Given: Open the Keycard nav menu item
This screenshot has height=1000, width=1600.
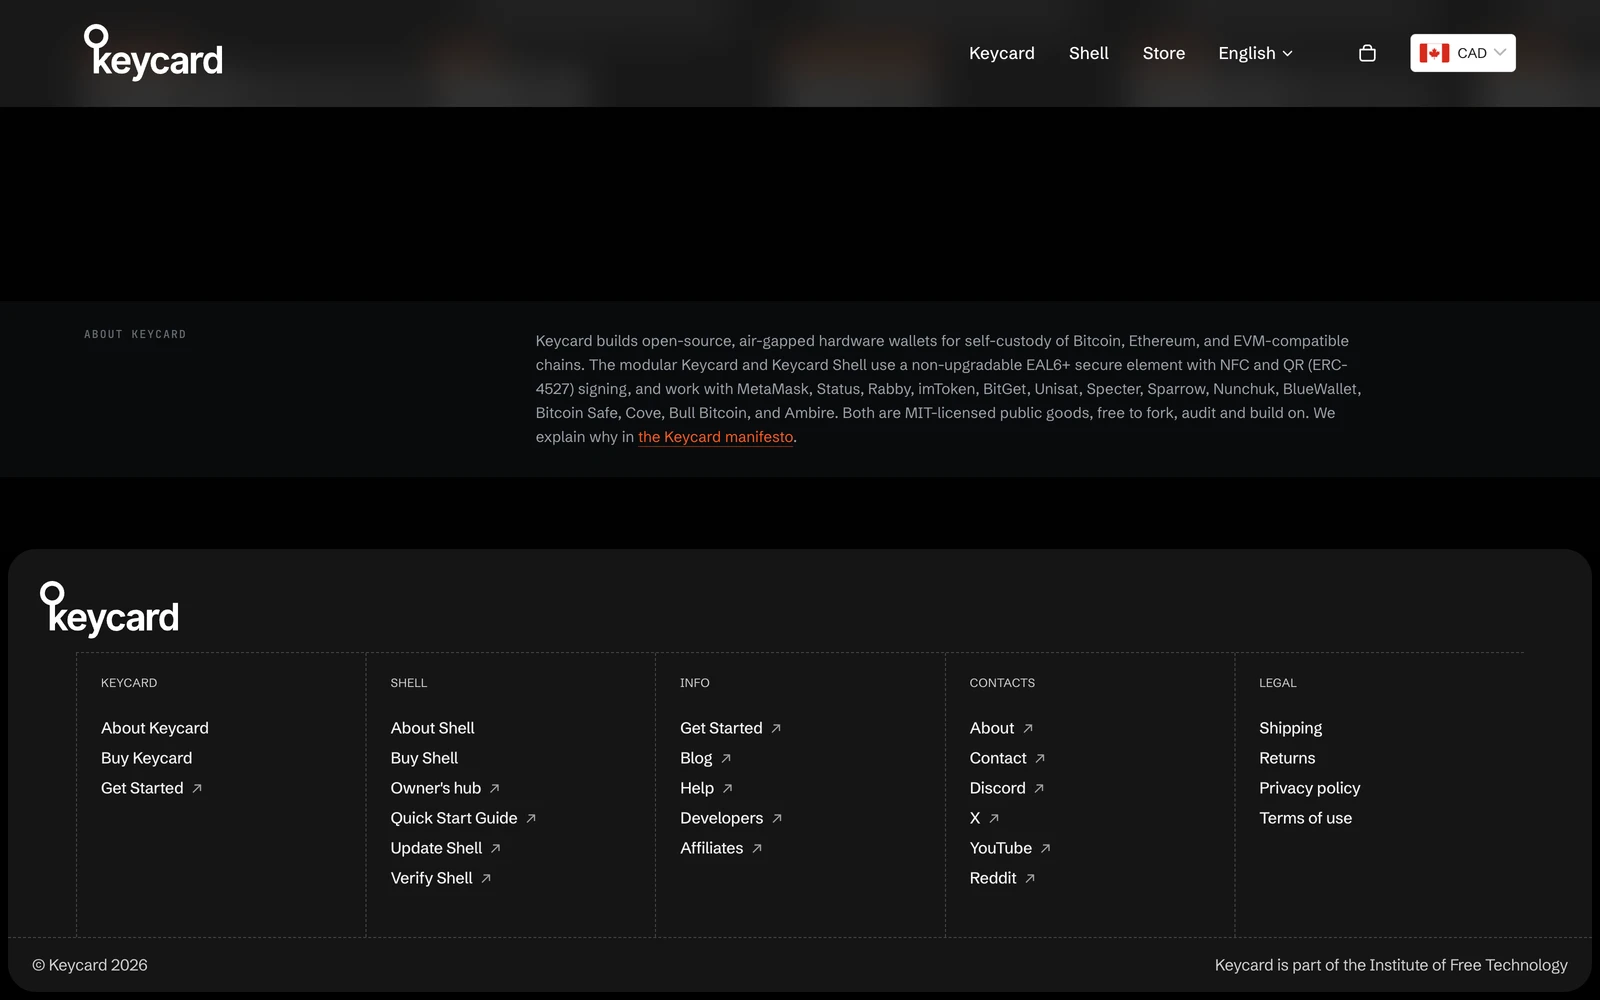Looking at the screenshot, I should pos(1002,53).
